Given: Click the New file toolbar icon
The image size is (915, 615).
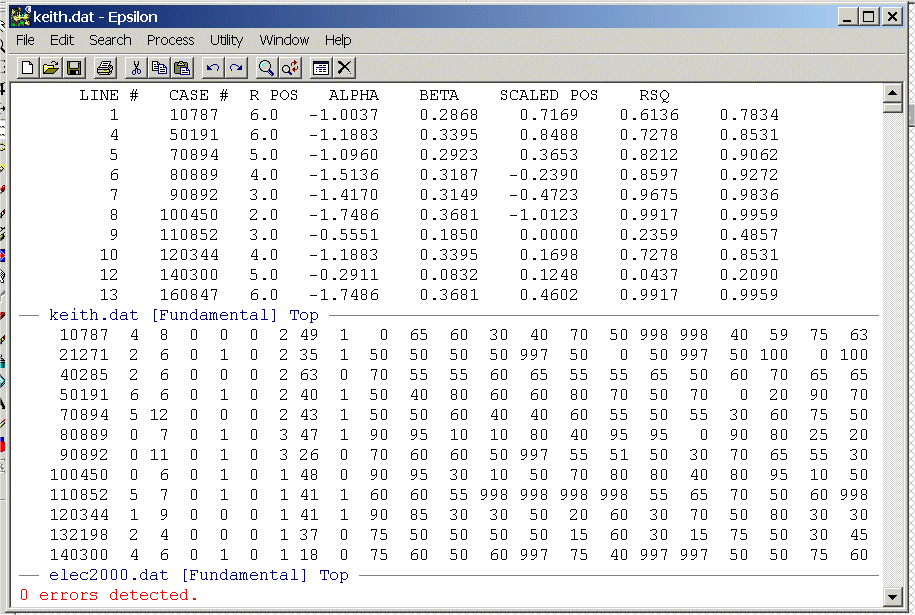Looking at the screenshot, I should tap(27, 68).
